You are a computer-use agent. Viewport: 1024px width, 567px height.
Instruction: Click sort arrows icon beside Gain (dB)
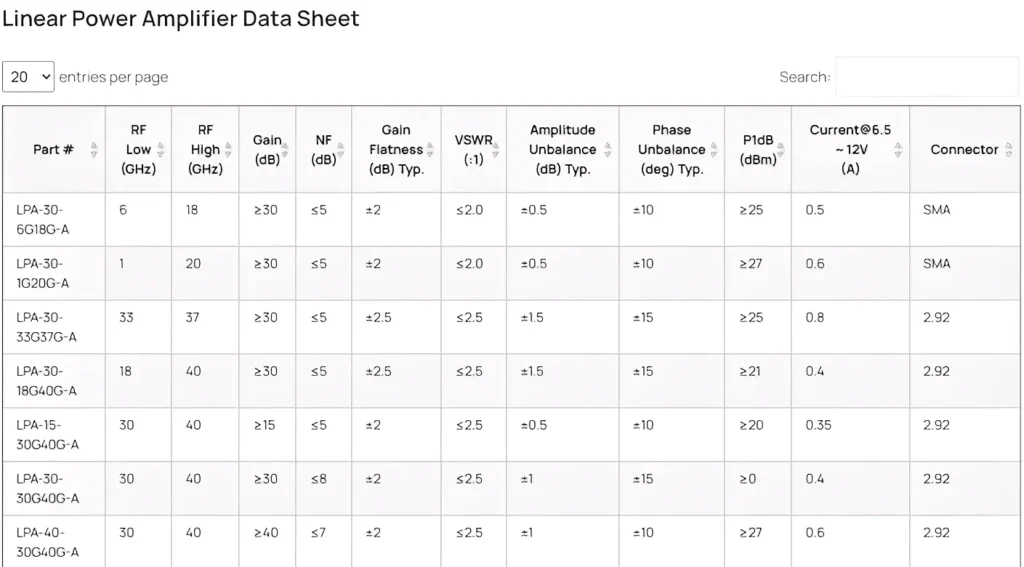286,150
